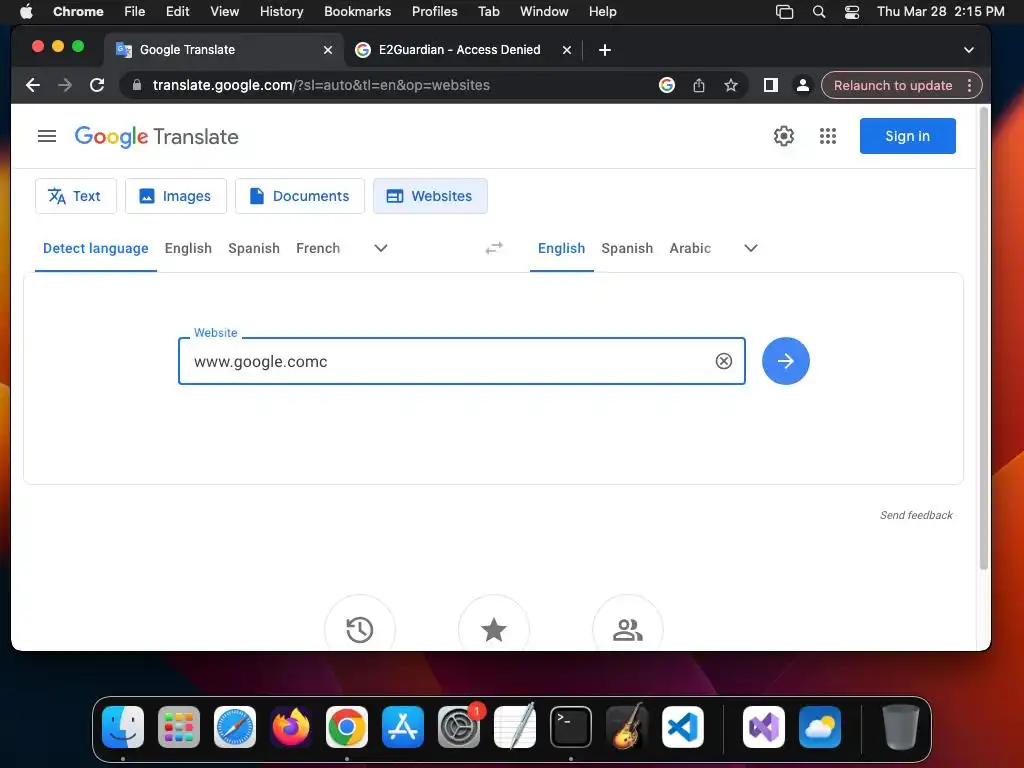
Task: Open Translate settings gear icon
Action: 784,136
